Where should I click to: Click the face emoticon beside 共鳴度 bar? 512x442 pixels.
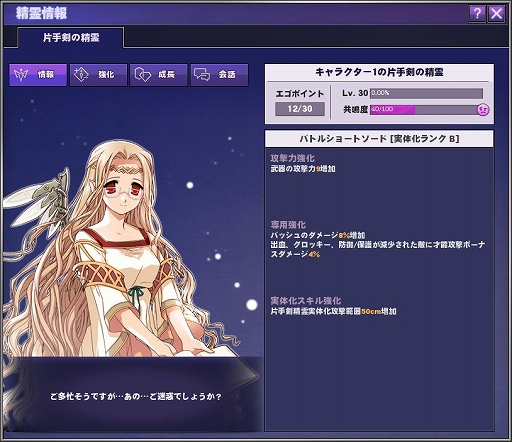tap(483, 109)
